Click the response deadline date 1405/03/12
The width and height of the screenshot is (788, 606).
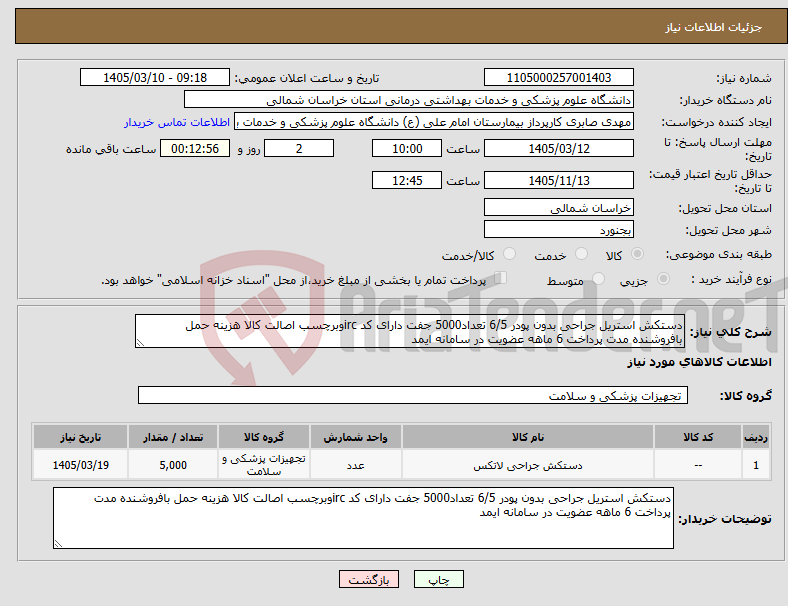(x=559, y=148)
